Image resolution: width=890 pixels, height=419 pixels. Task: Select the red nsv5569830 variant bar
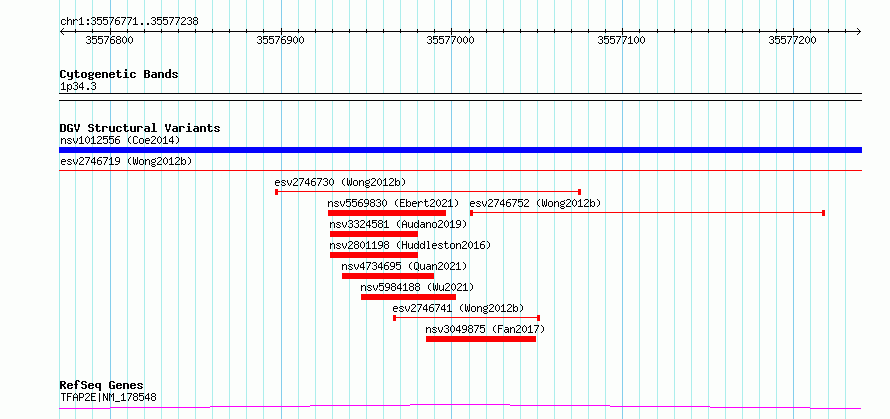coord(387,213)
